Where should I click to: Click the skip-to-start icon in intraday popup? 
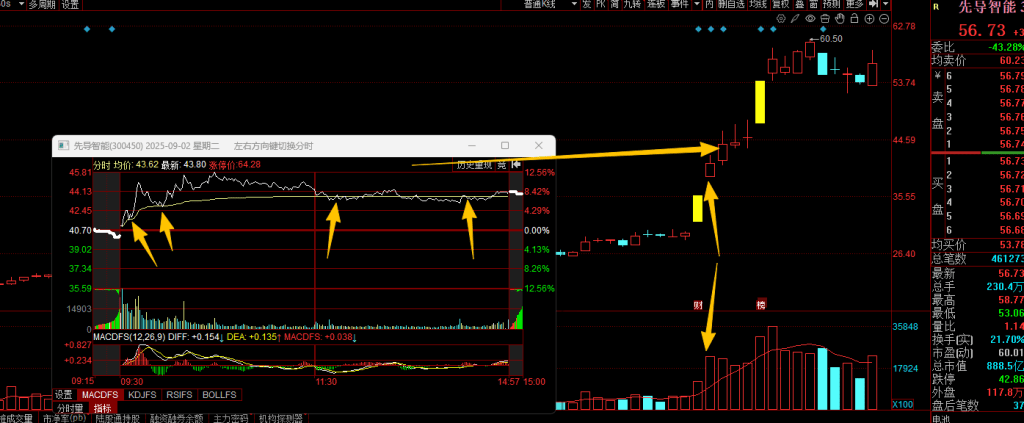pos(516,164)
